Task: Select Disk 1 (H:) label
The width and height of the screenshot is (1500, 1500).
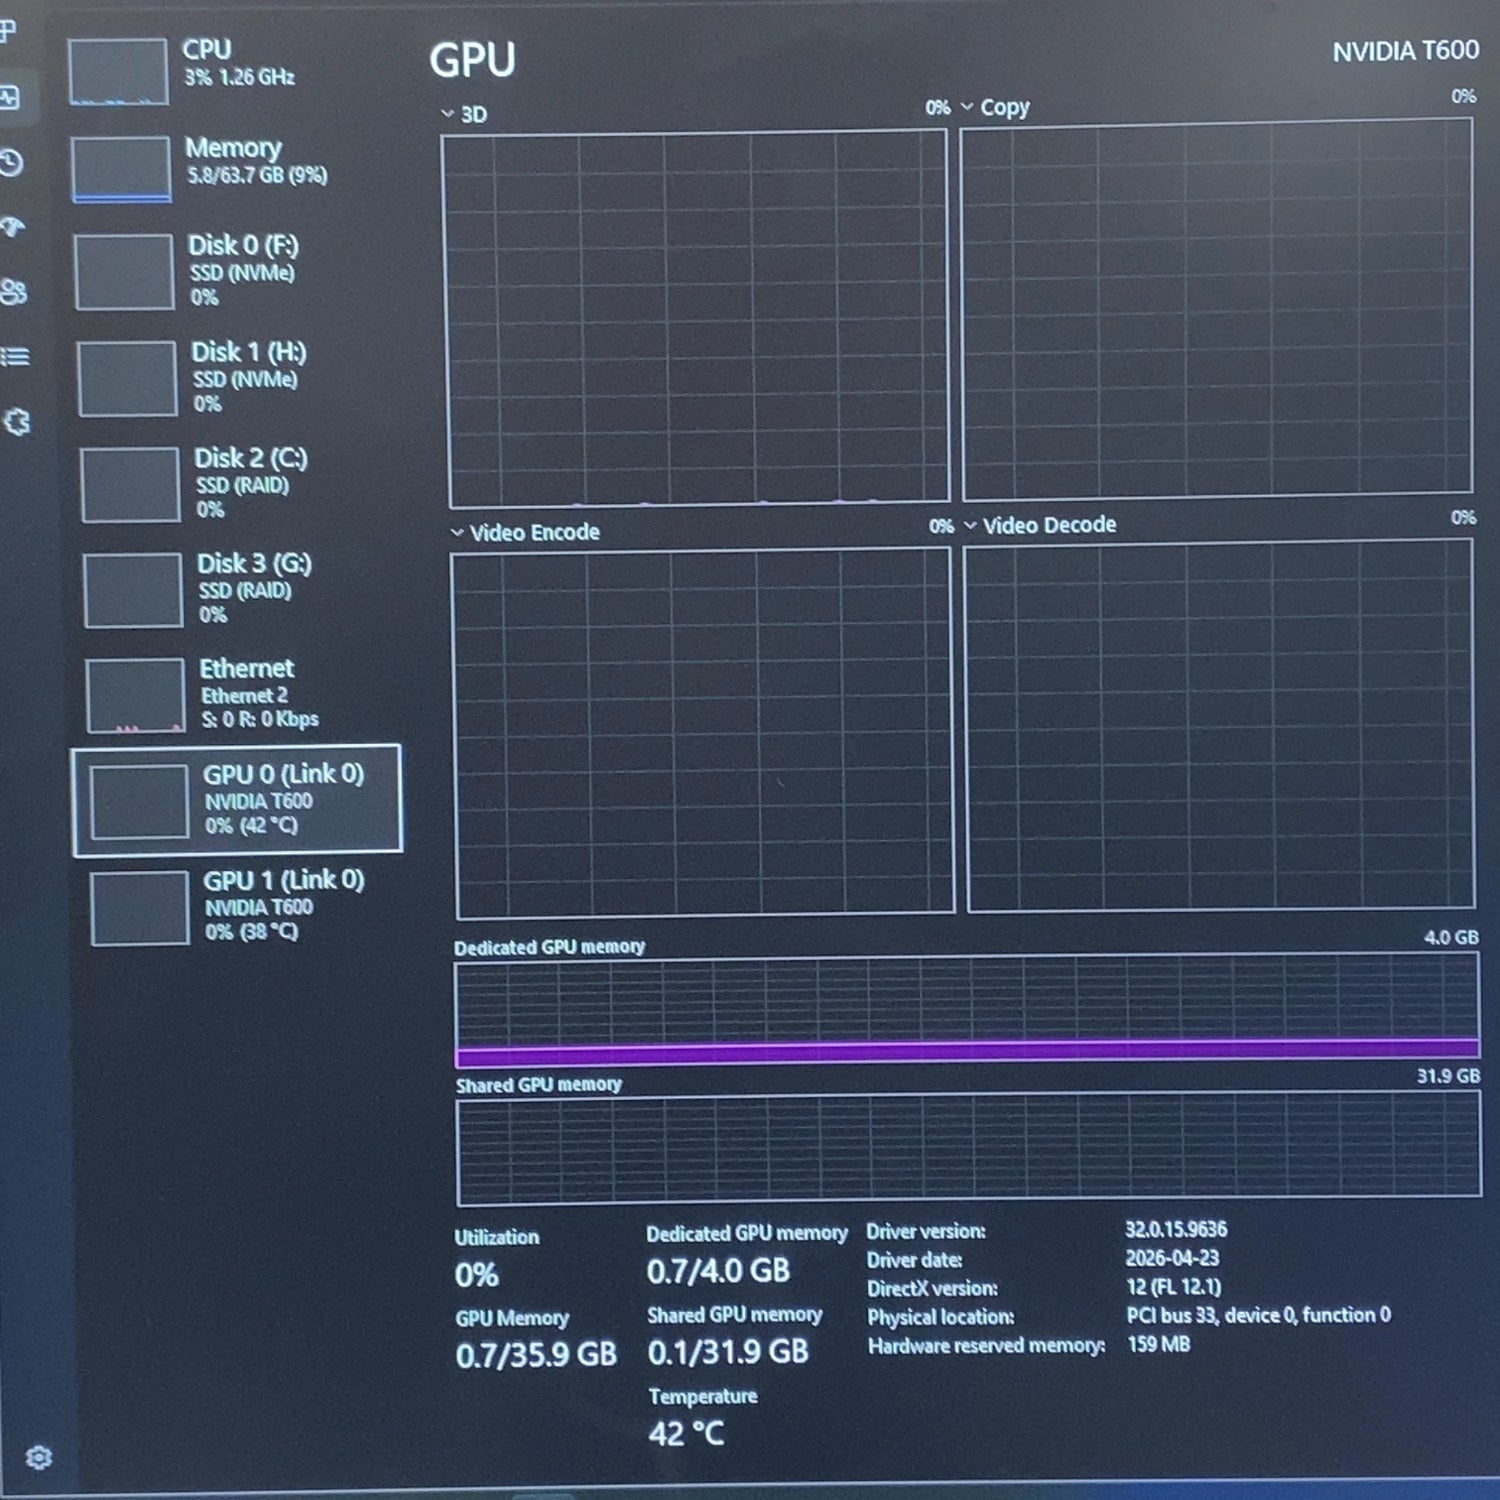Action: click(249, 352)
